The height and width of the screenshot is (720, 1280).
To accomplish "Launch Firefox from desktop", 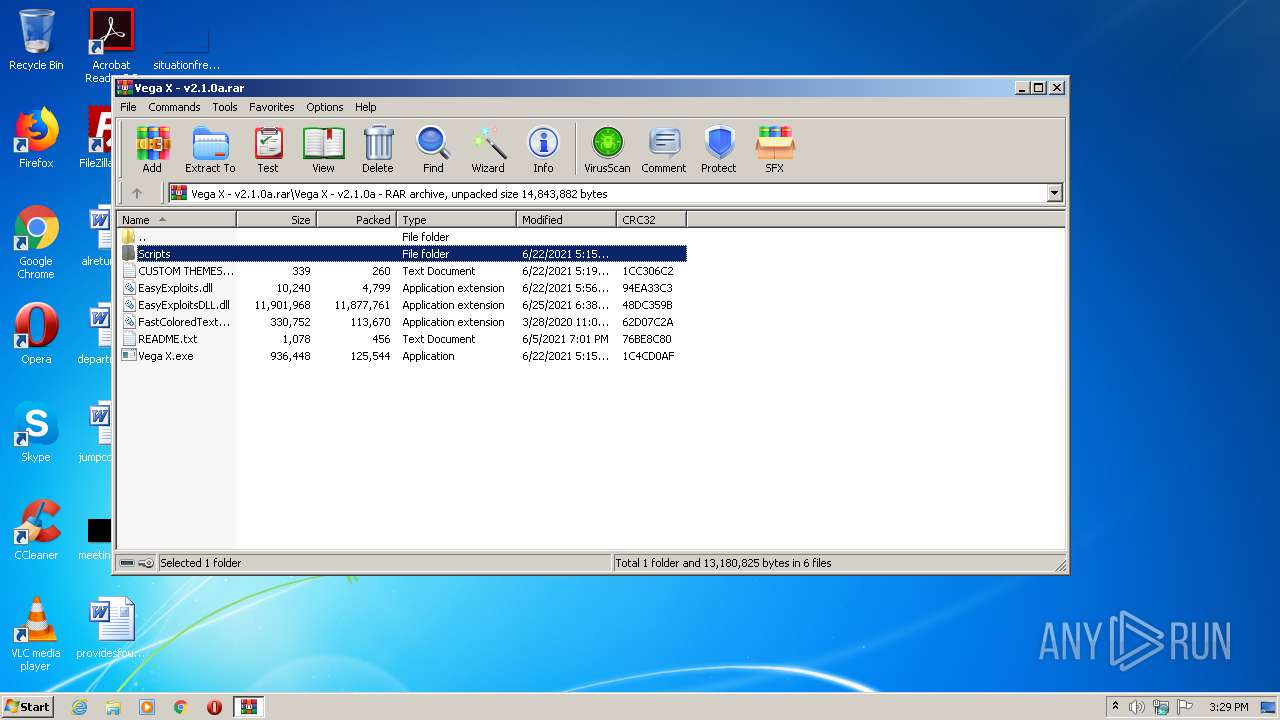I will point(36,138).
